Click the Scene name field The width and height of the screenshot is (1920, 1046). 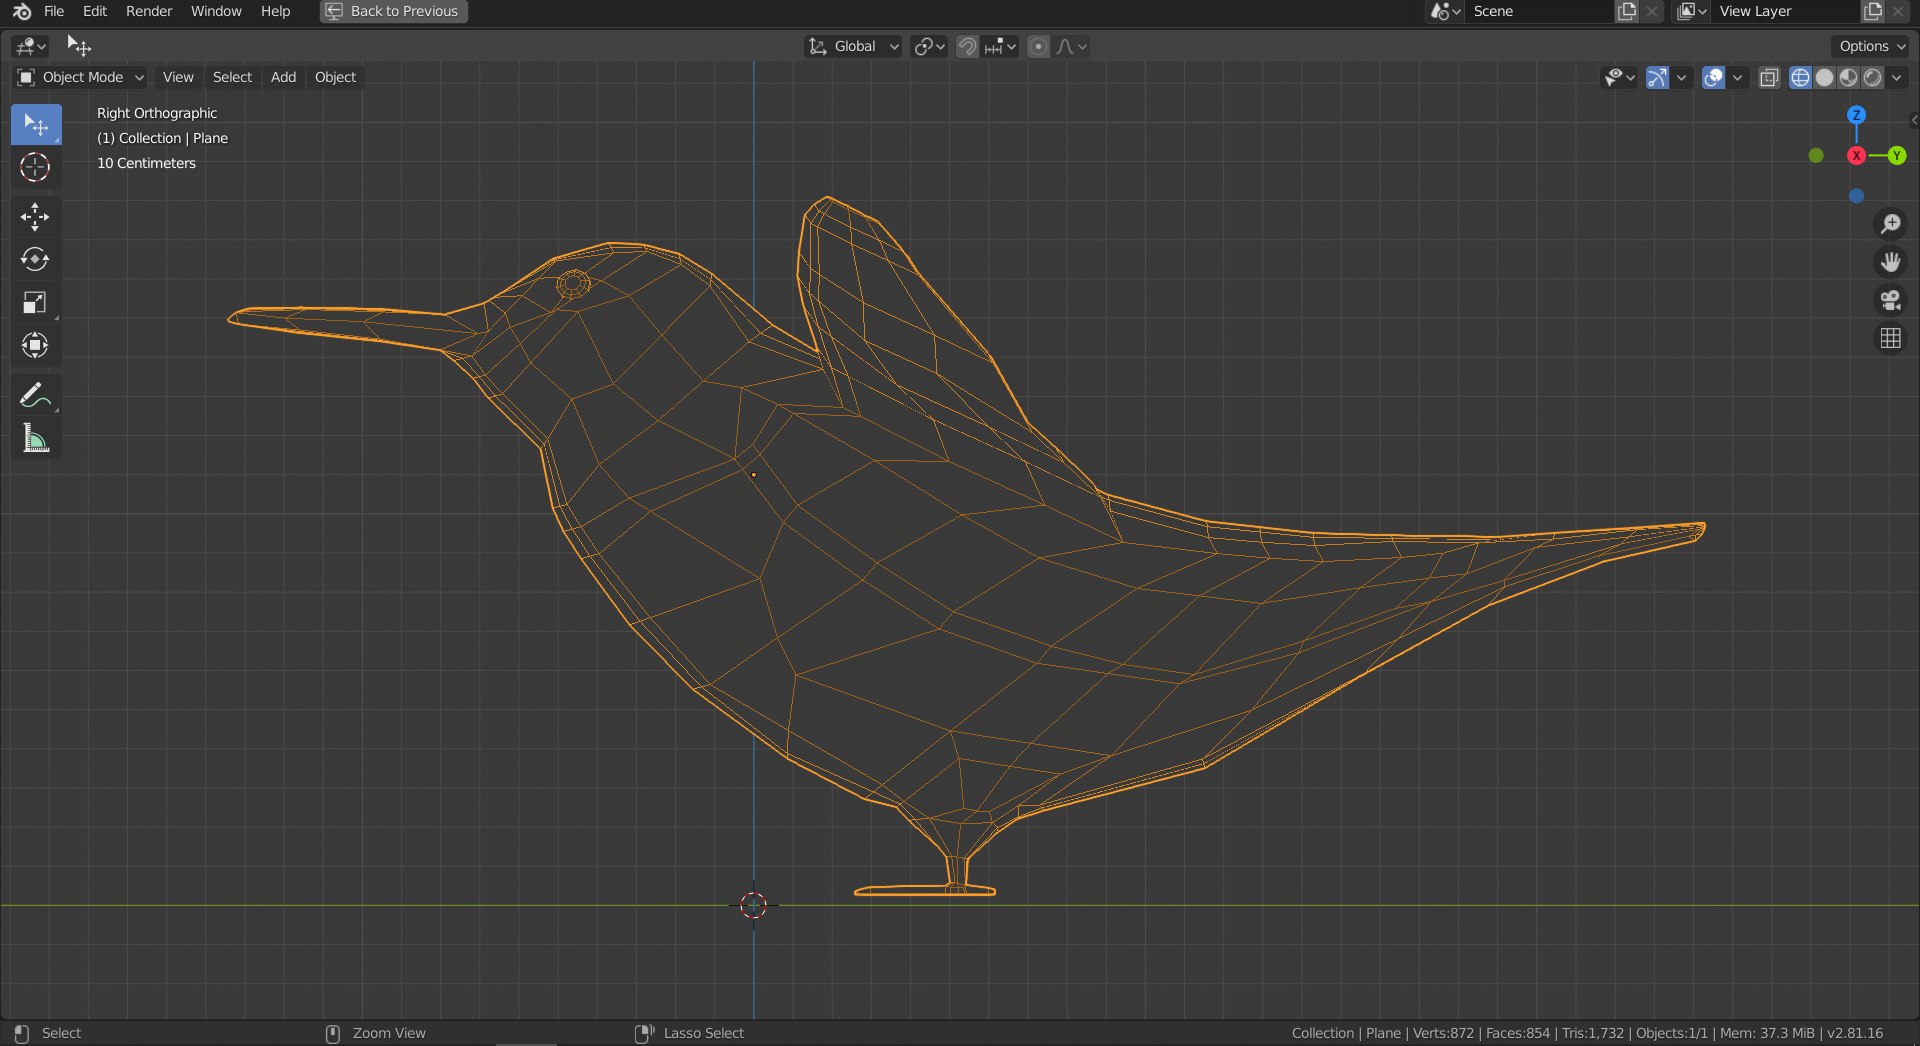coord(1538,11)
